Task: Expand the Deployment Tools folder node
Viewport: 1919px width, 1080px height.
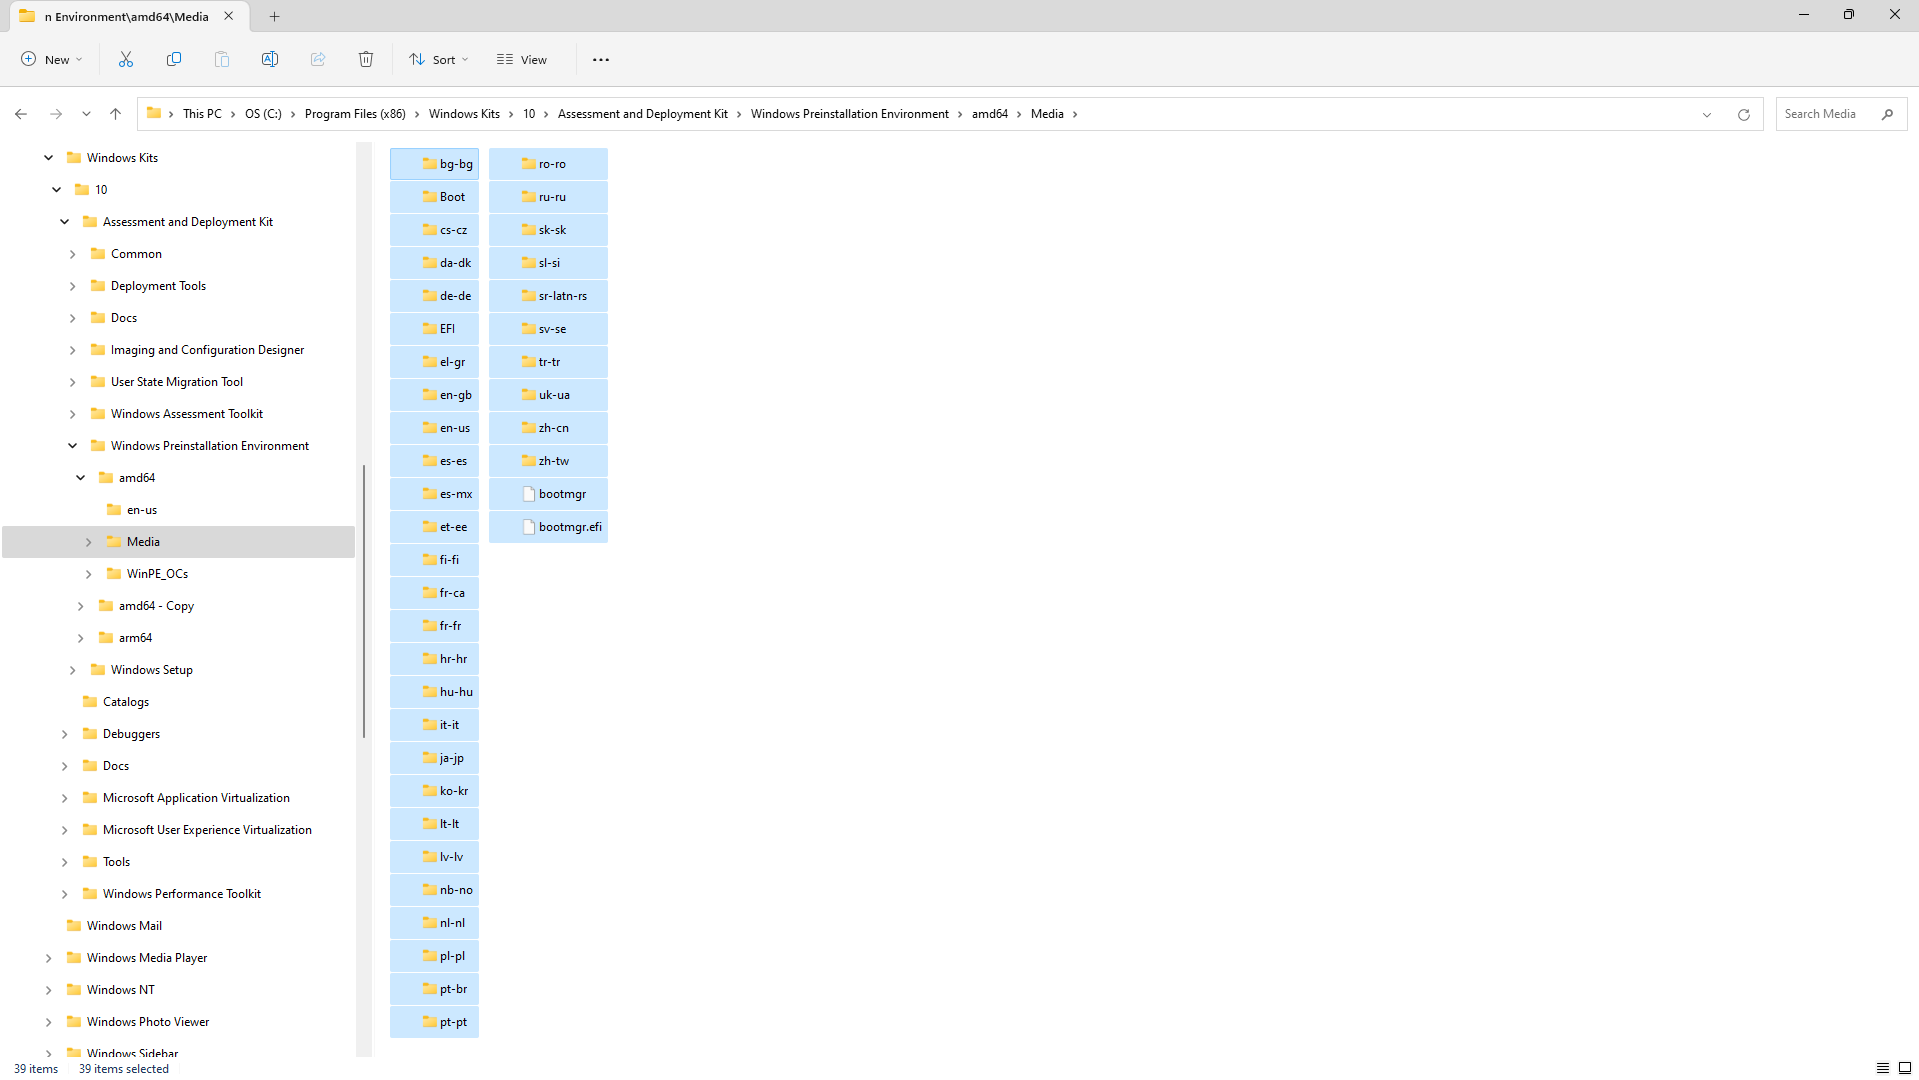Action: click(73, 286)
